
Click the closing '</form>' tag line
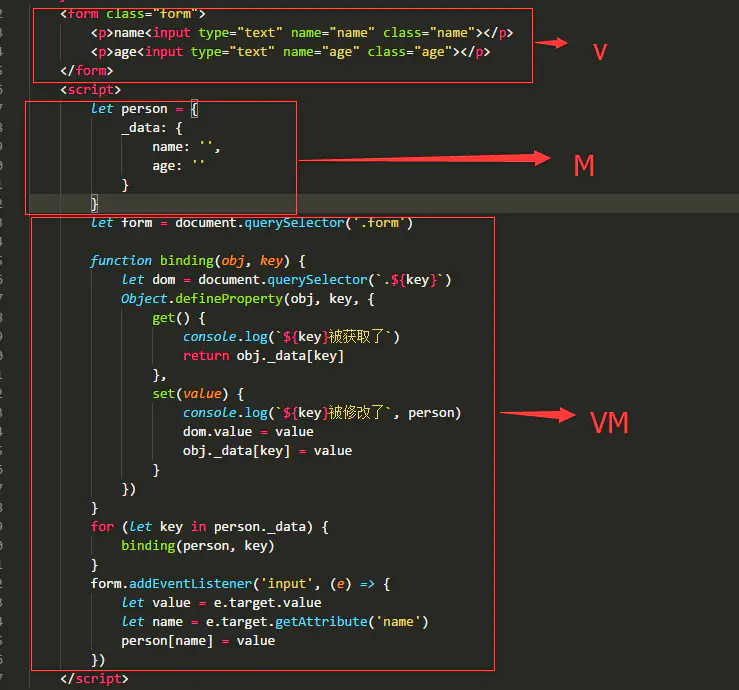(87, 71)
